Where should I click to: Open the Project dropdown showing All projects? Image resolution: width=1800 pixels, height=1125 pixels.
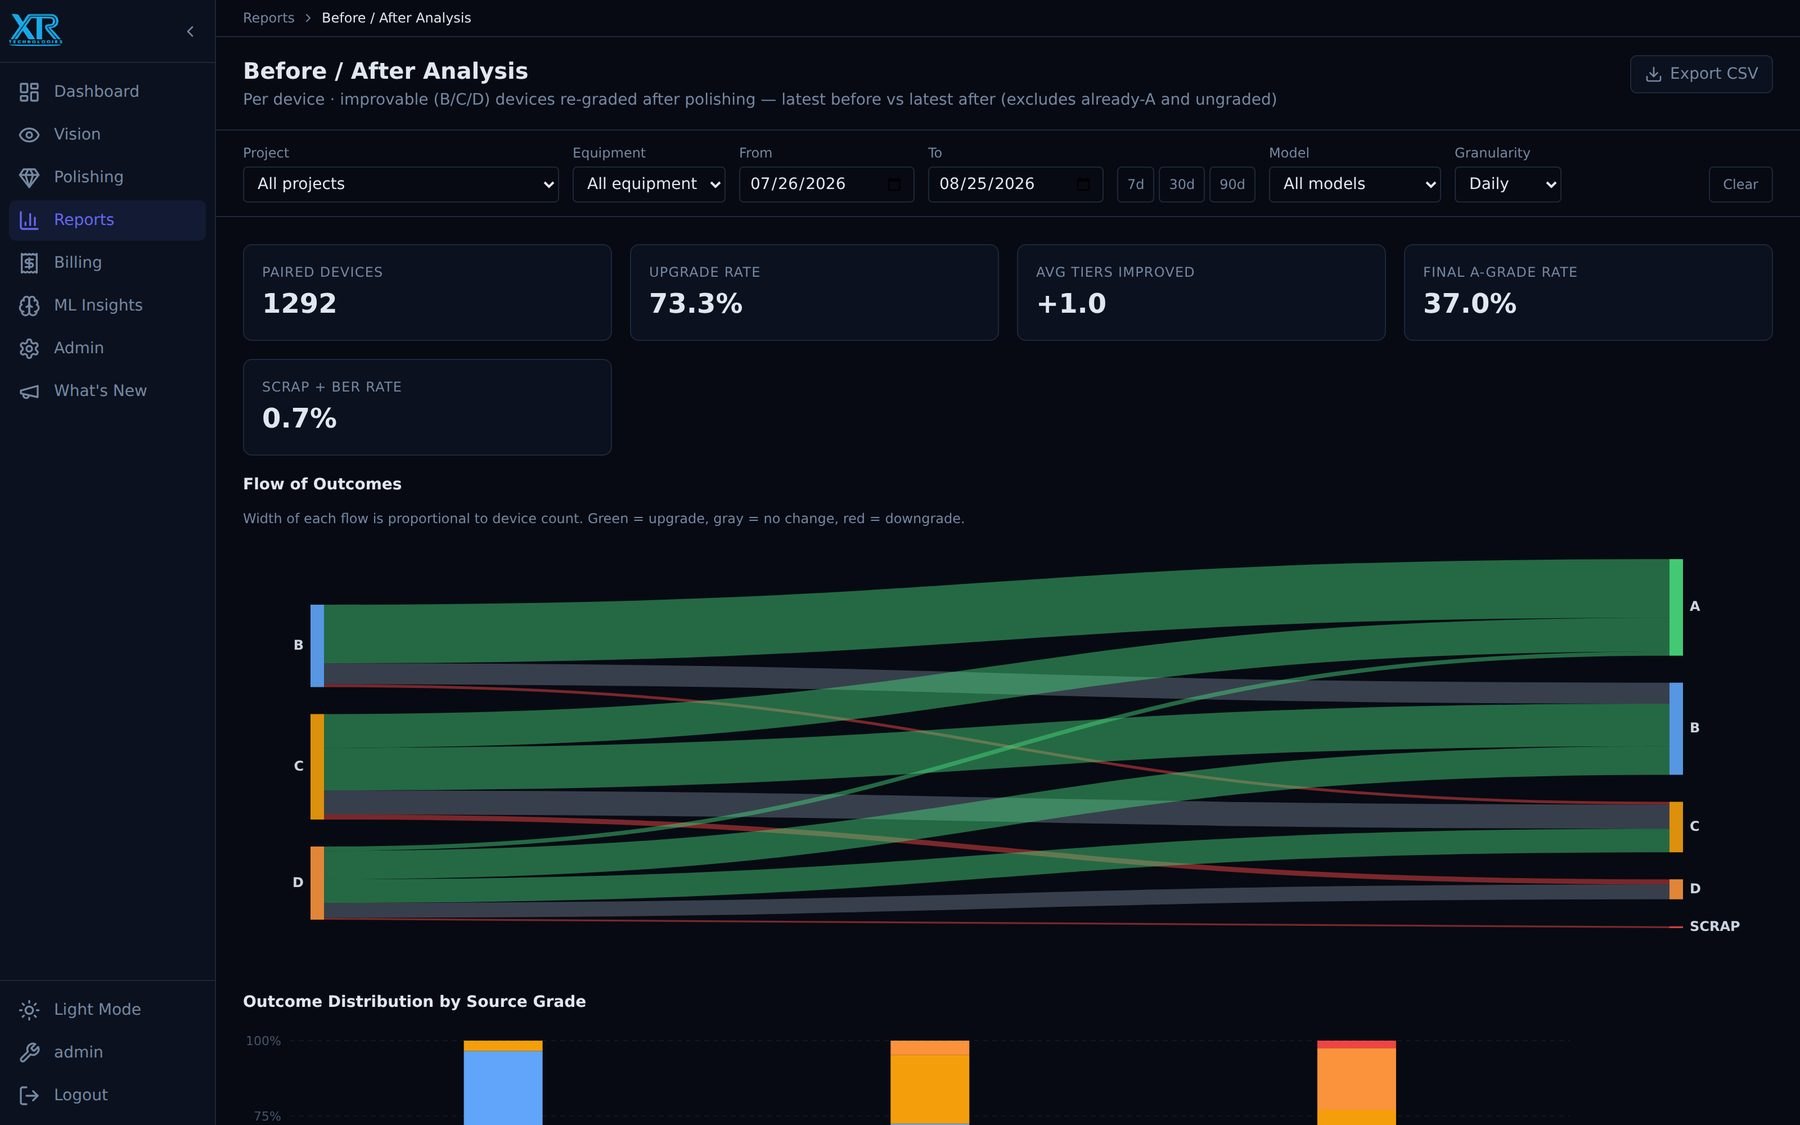click(x=400, y=184)
